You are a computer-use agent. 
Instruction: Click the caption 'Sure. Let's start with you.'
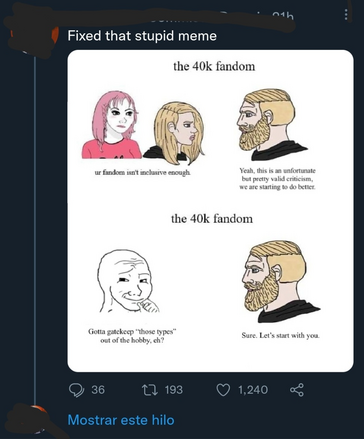pos(281,335)
